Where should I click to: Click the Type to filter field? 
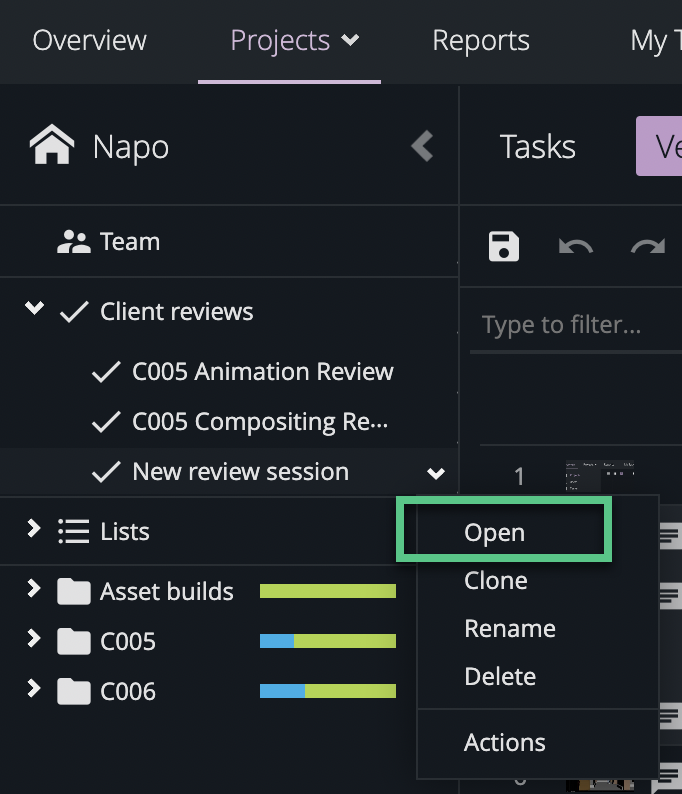tap(570, 325)
